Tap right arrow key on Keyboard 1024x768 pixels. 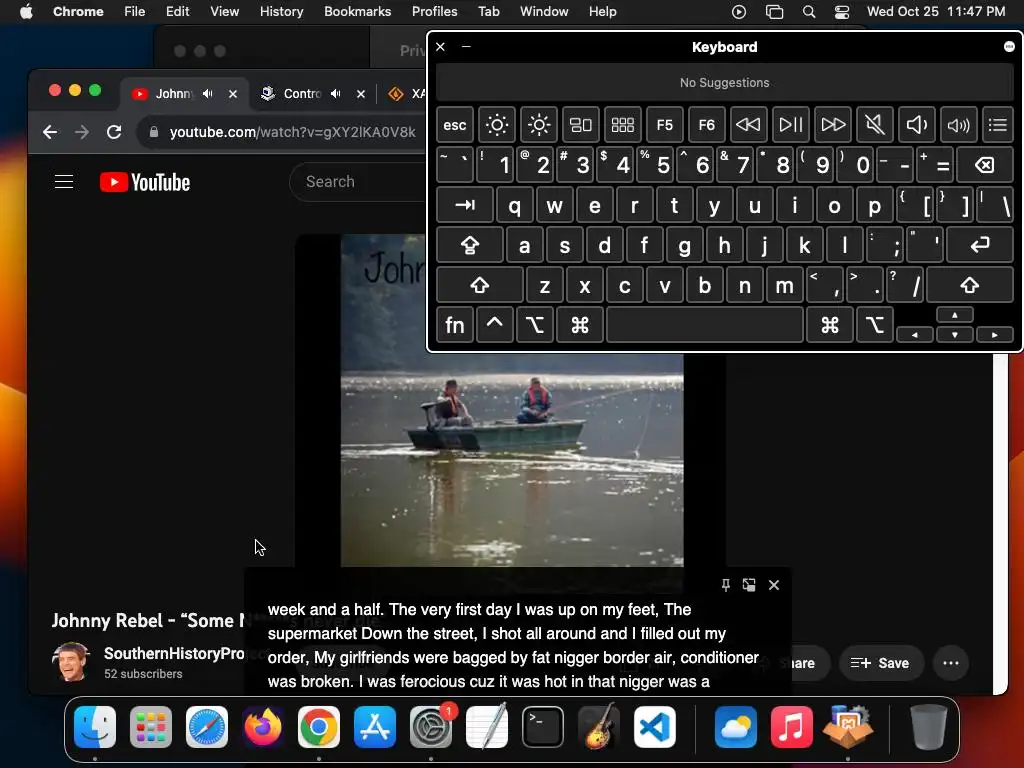pyautogui.click(x=994, y=334)
